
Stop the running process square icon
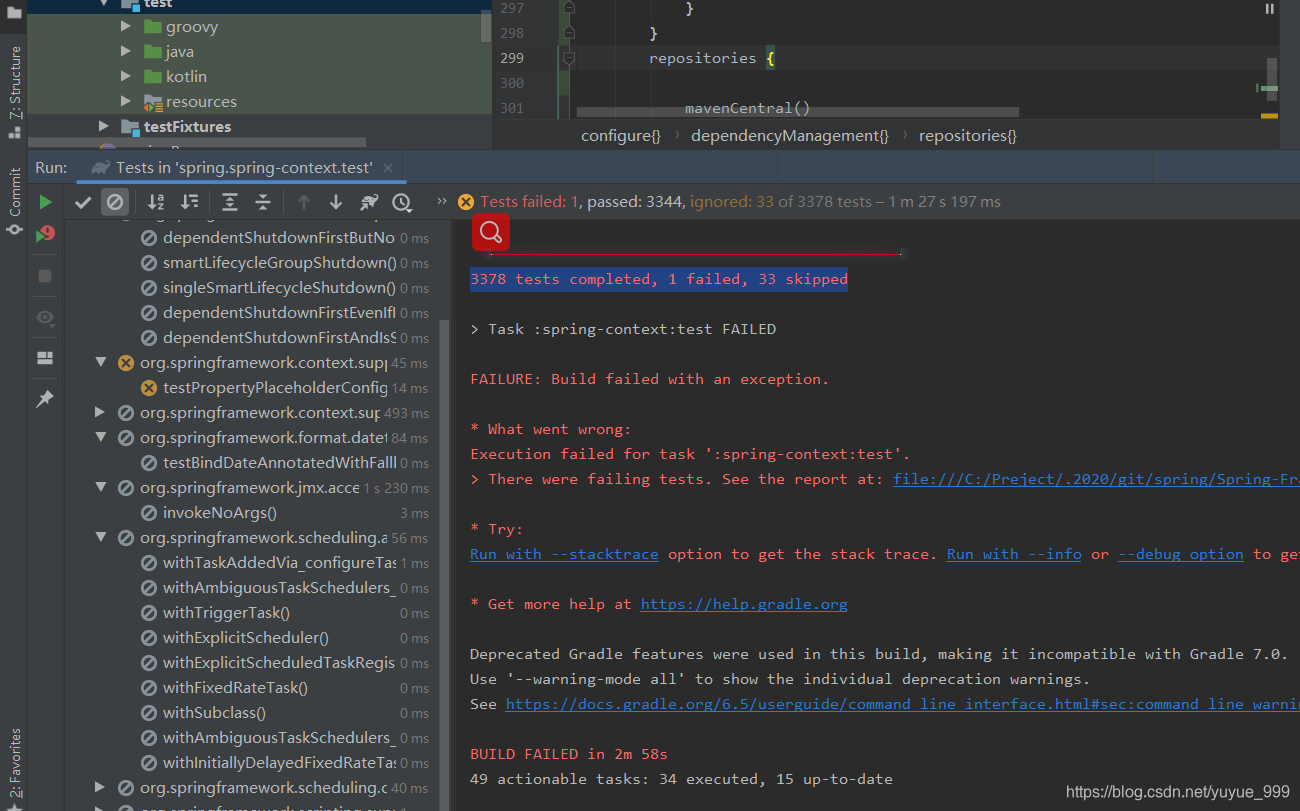45,276
